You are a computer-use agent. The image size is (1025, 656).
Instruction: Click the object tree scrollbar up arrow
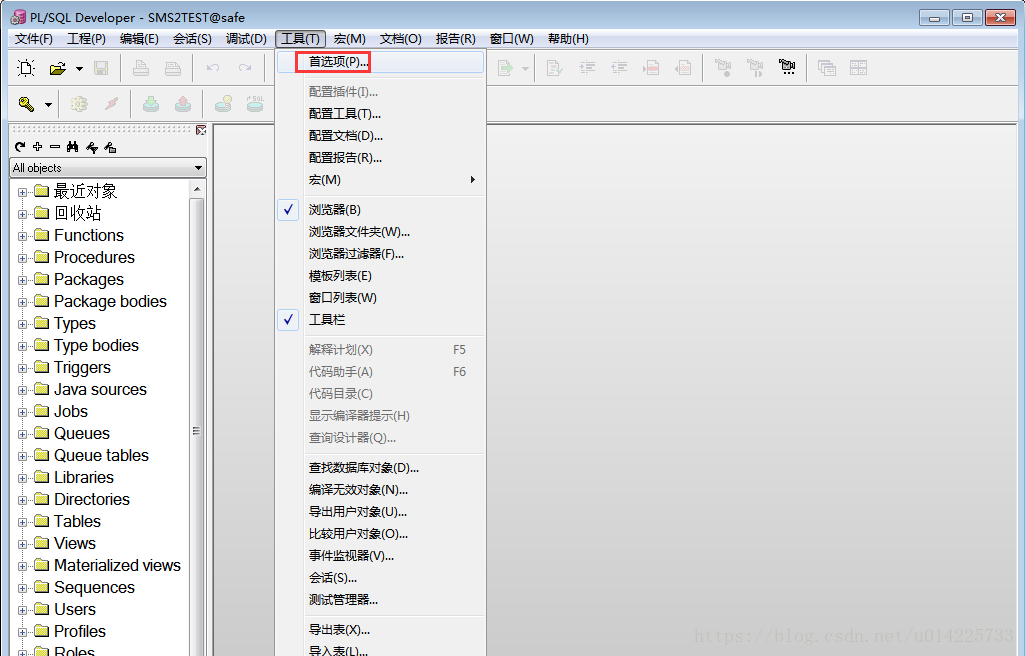point(197,189)
